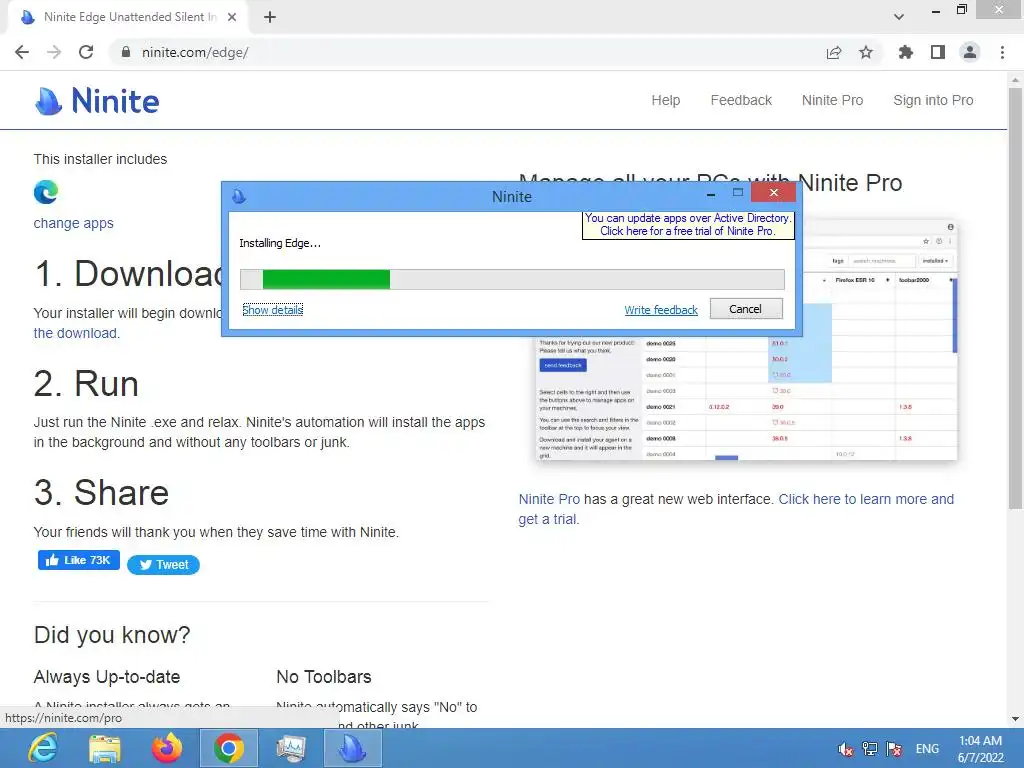The image size is (1024, 768).
Task: Click the Ninite installer dialog title icon
Action: [239, 196]
